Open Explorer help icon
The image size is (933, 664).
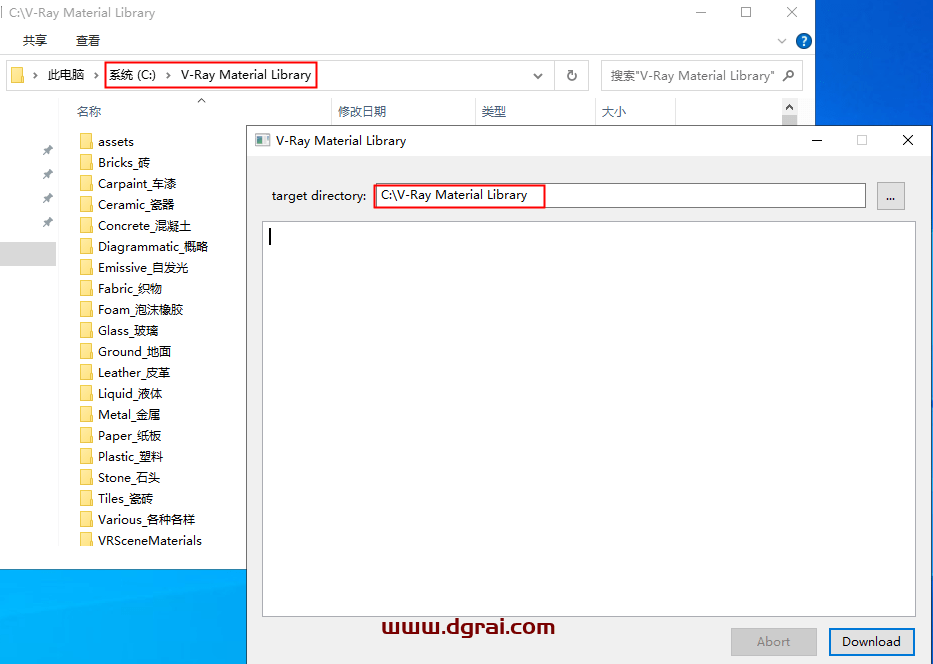[804, 41]
